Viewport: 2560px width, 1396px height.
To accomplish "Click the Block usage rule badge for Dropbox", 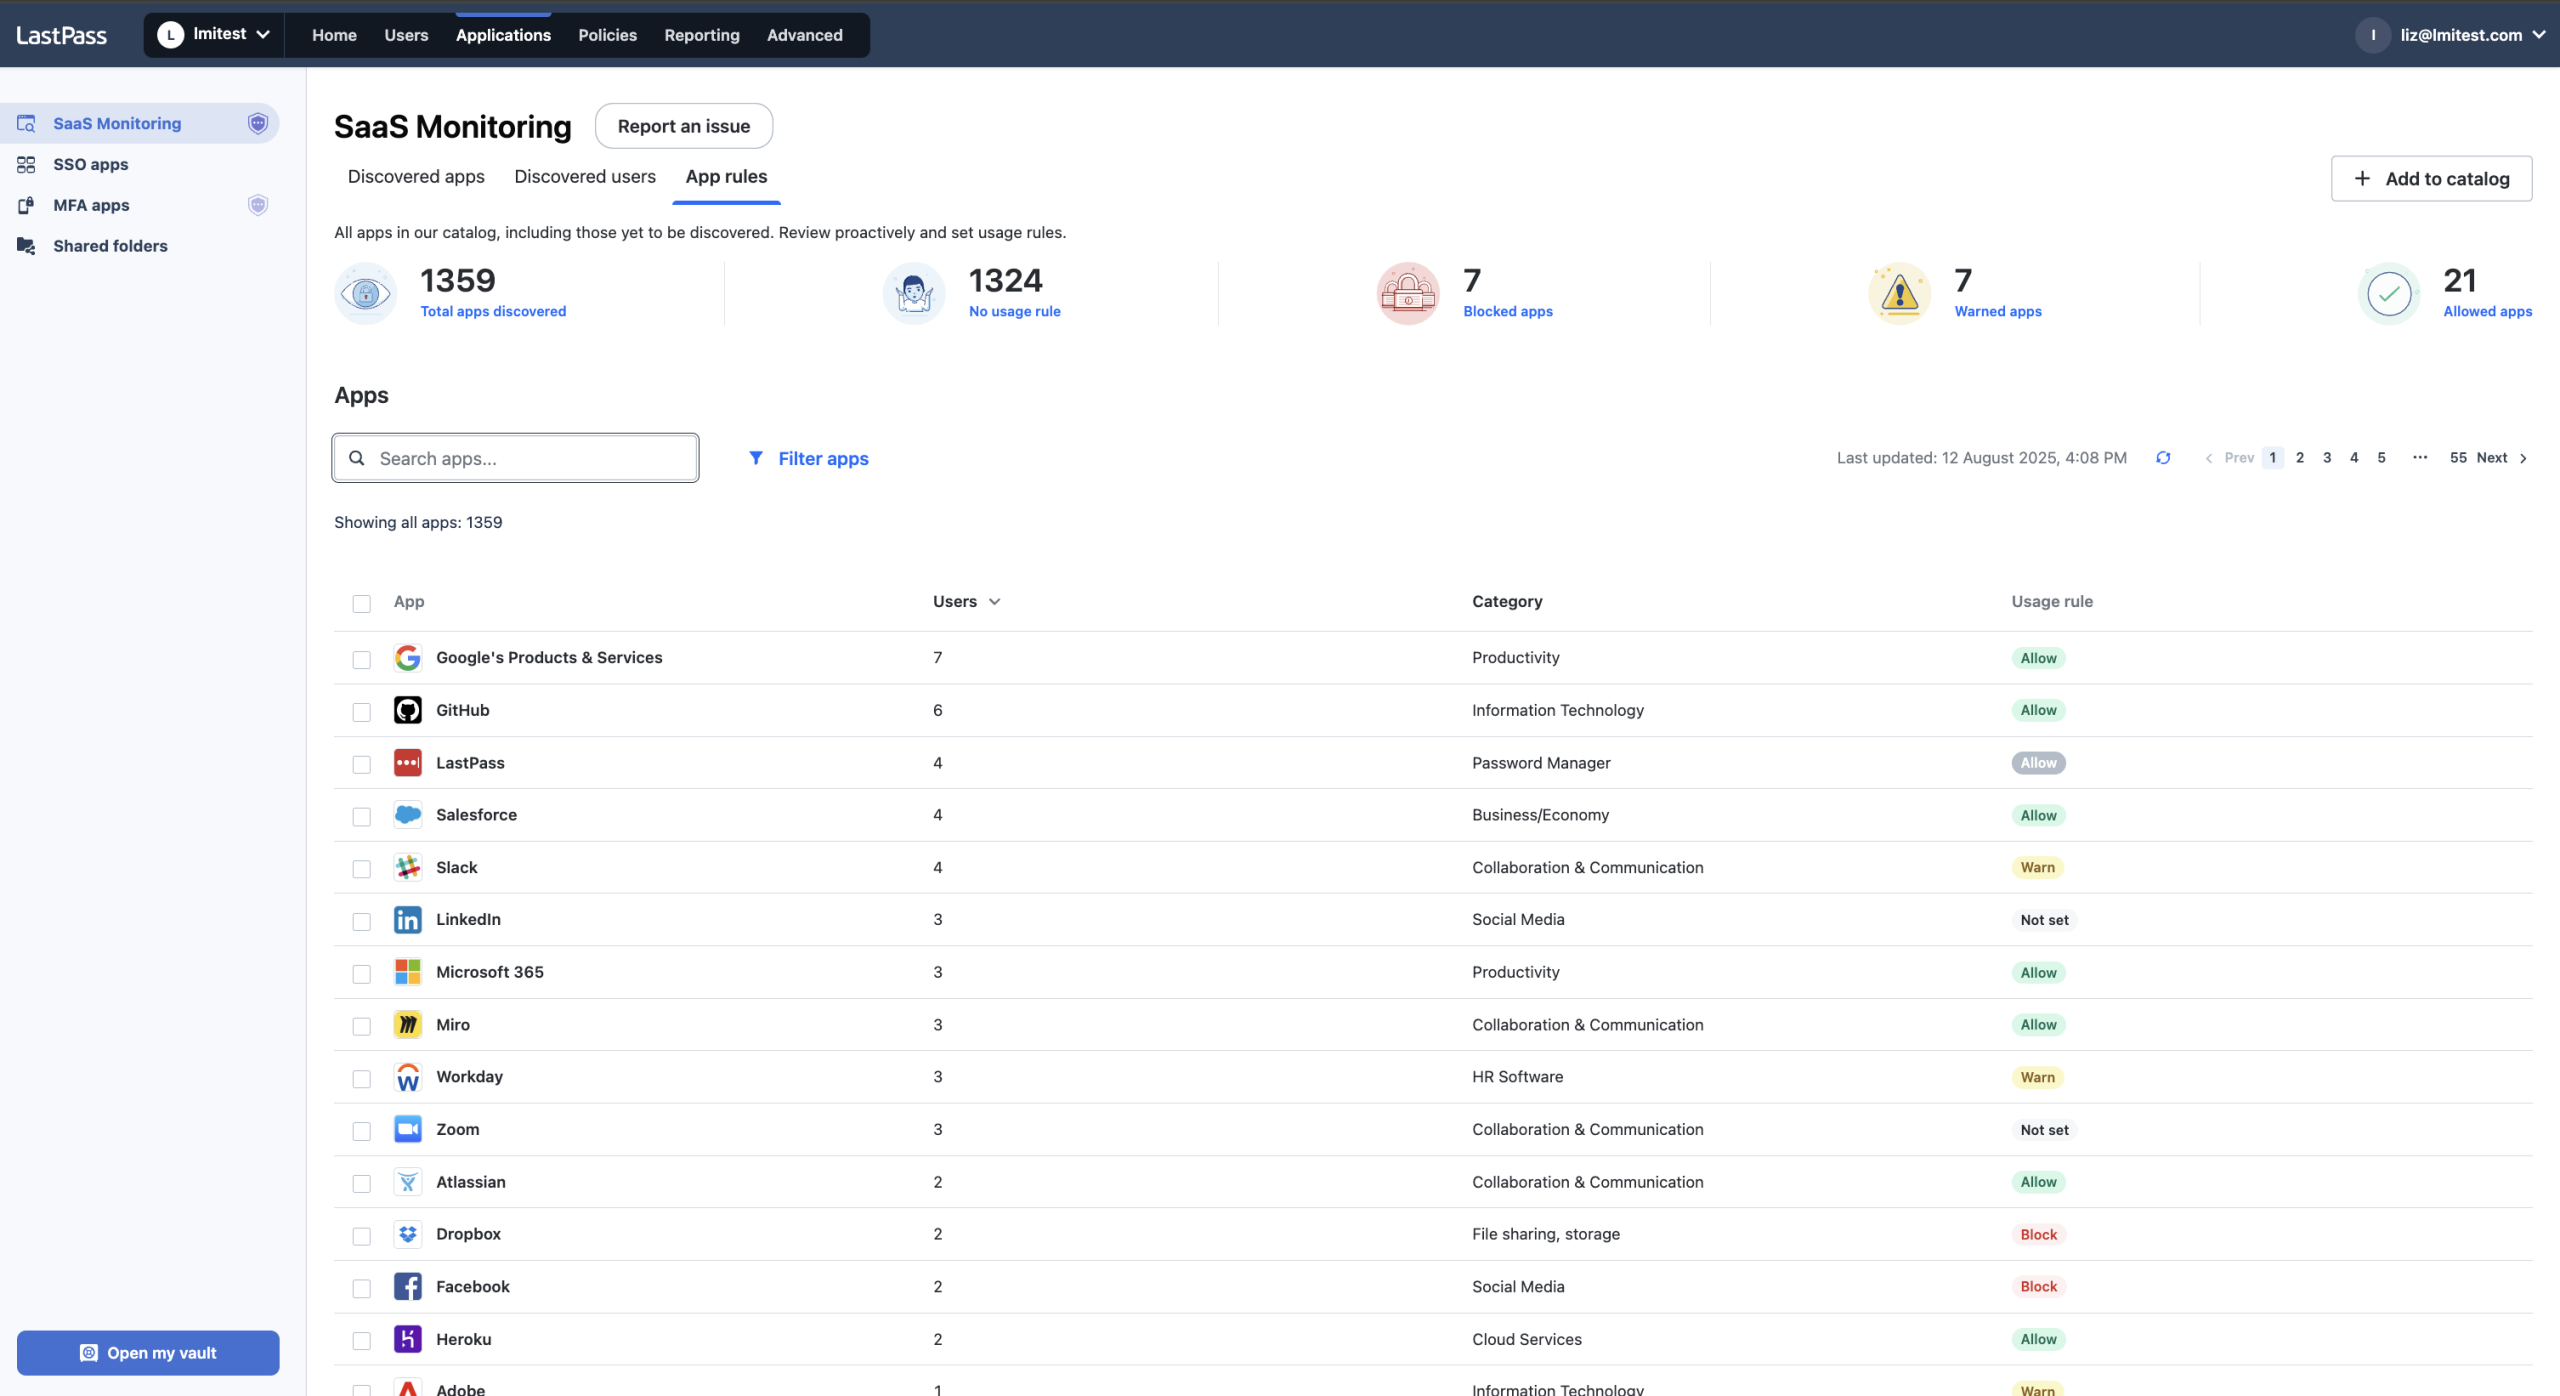I will click(x=2038, y=1235).
